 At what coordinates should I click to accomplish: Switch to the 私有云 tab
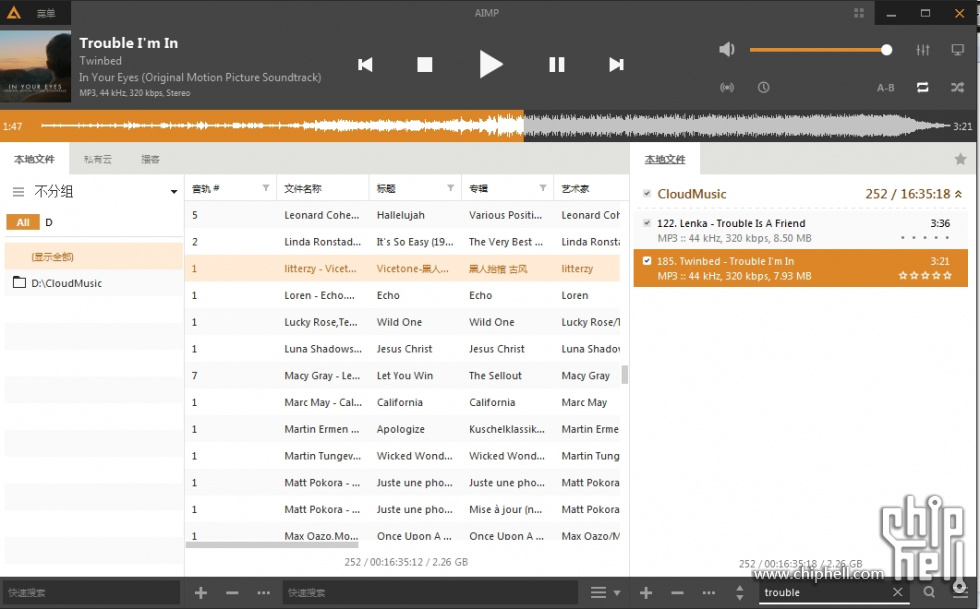[98, 159]
